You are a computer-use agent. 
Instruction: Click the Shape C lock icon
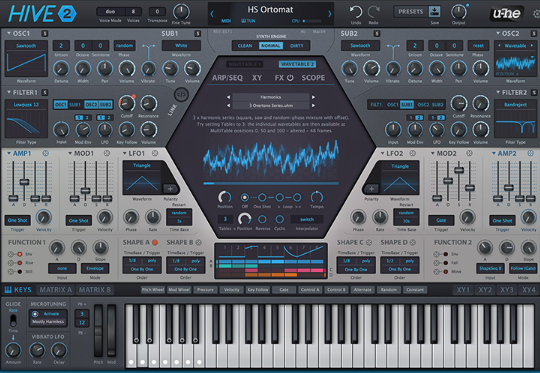[x=369, y=242]
